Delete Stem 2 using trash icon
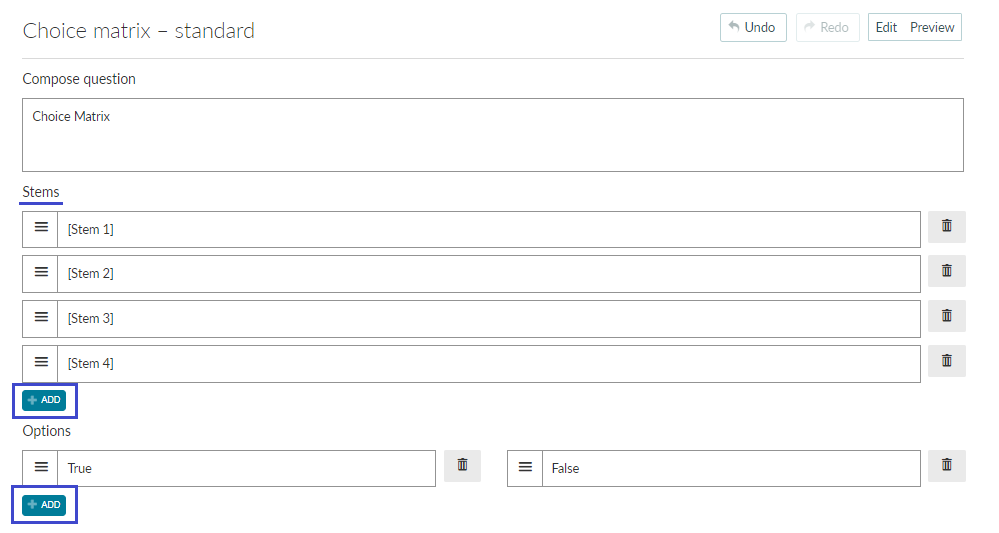Image resolution: width=999 pixels, height=533 pixels. point(946,271)
